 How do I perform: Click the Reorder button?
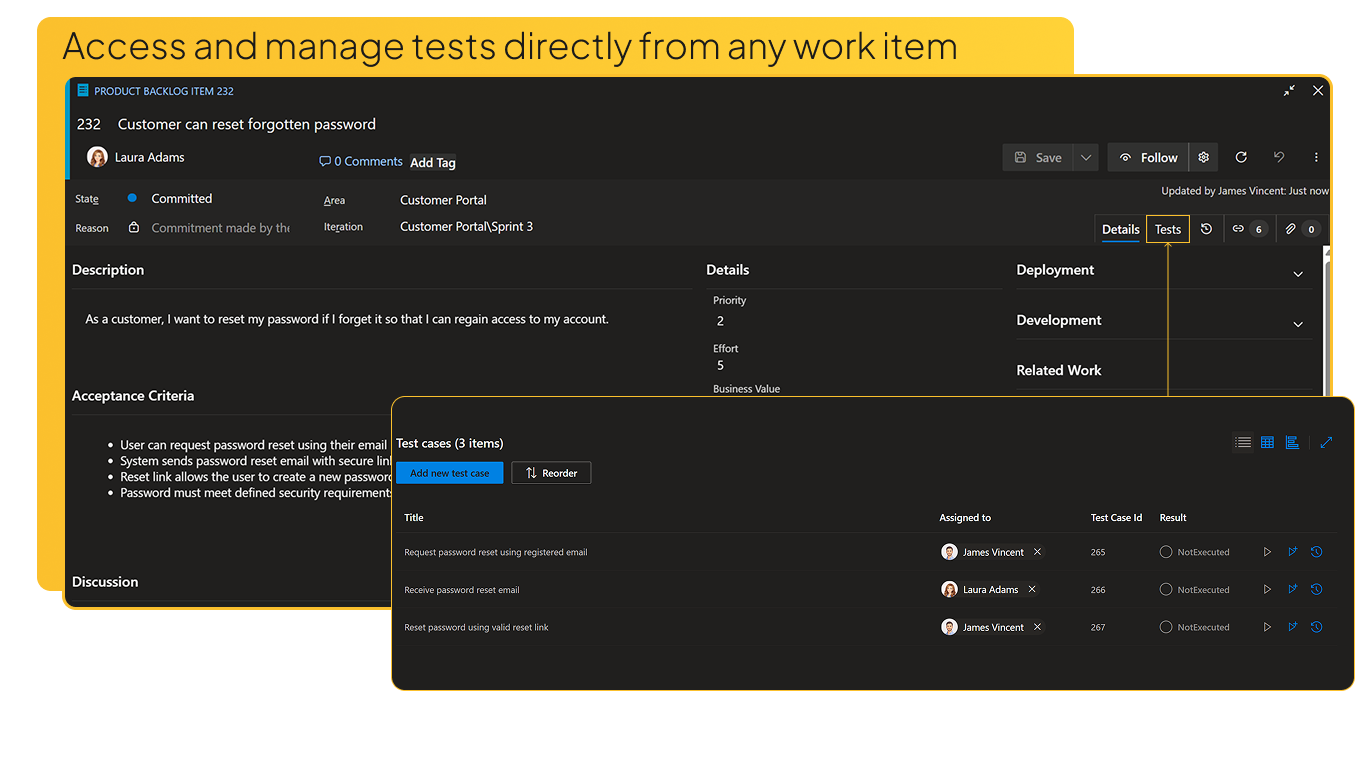551,473
